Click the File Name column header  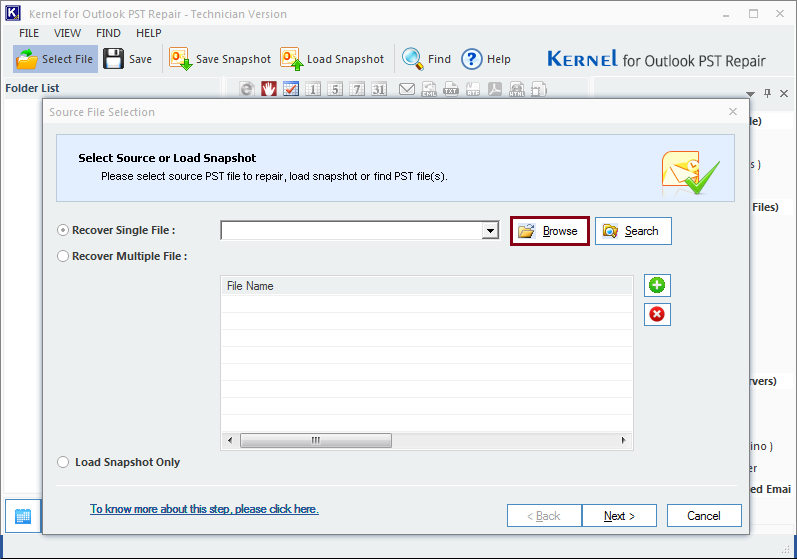coord(427,286)
